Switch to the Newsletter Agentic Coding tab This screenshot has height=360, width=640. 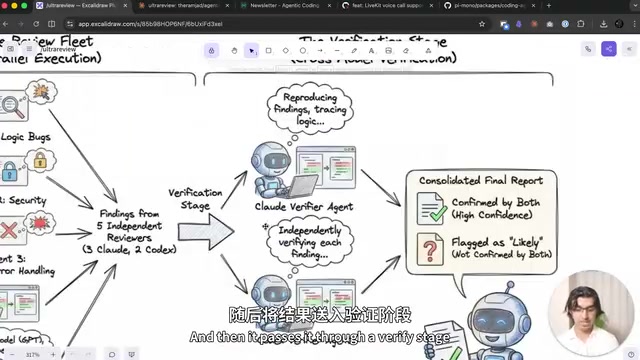[286, 6]
